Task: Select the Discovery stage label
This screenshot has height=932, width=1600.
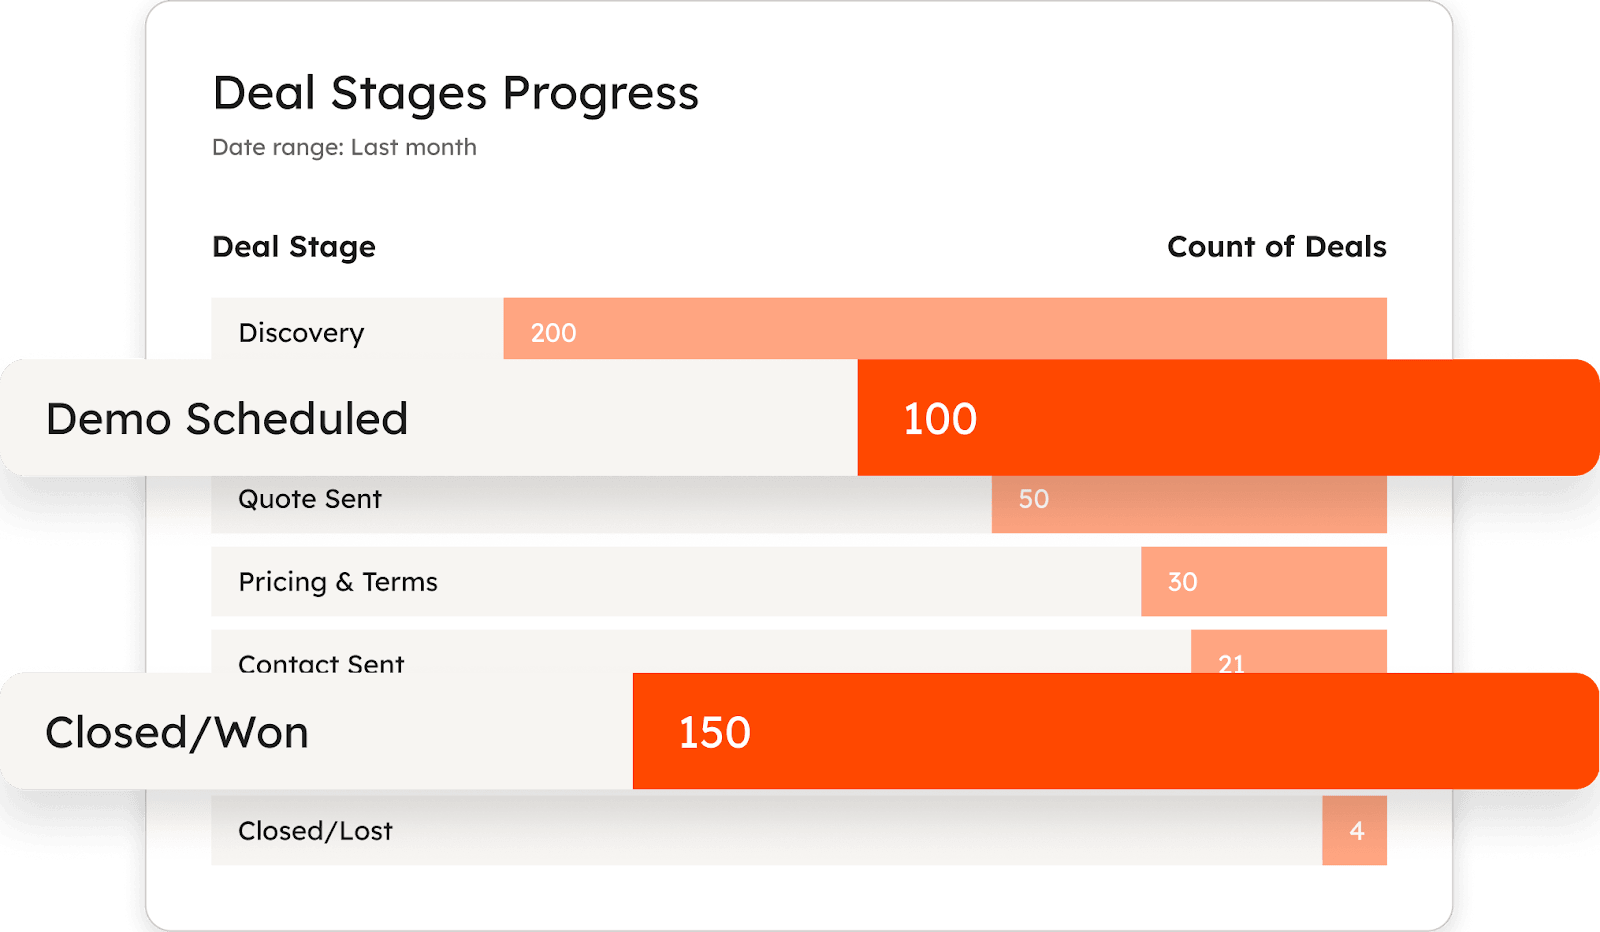Action: pos(301,333)
